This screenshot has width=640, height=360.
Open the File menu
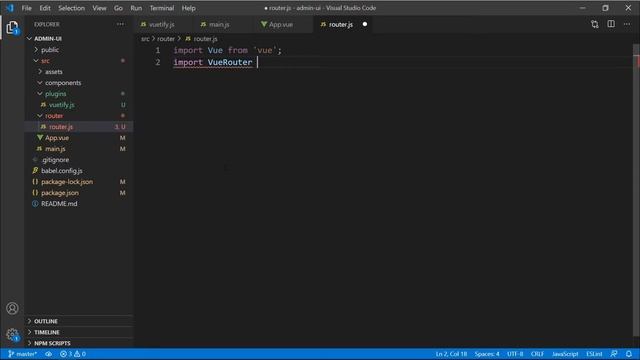click(x=27, y=8)
